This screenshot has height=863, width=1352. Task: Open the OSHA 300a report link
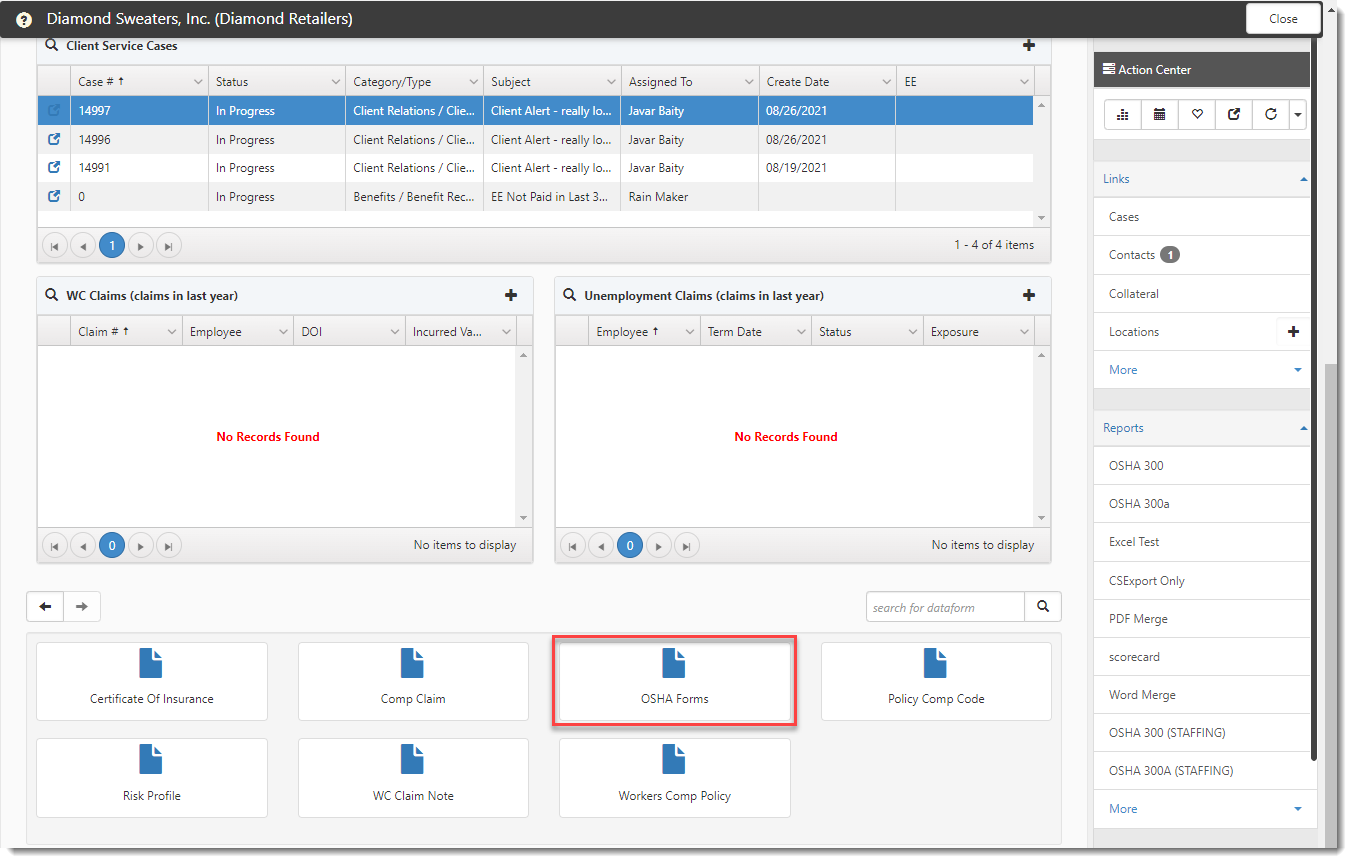[x=1139, y=504]
